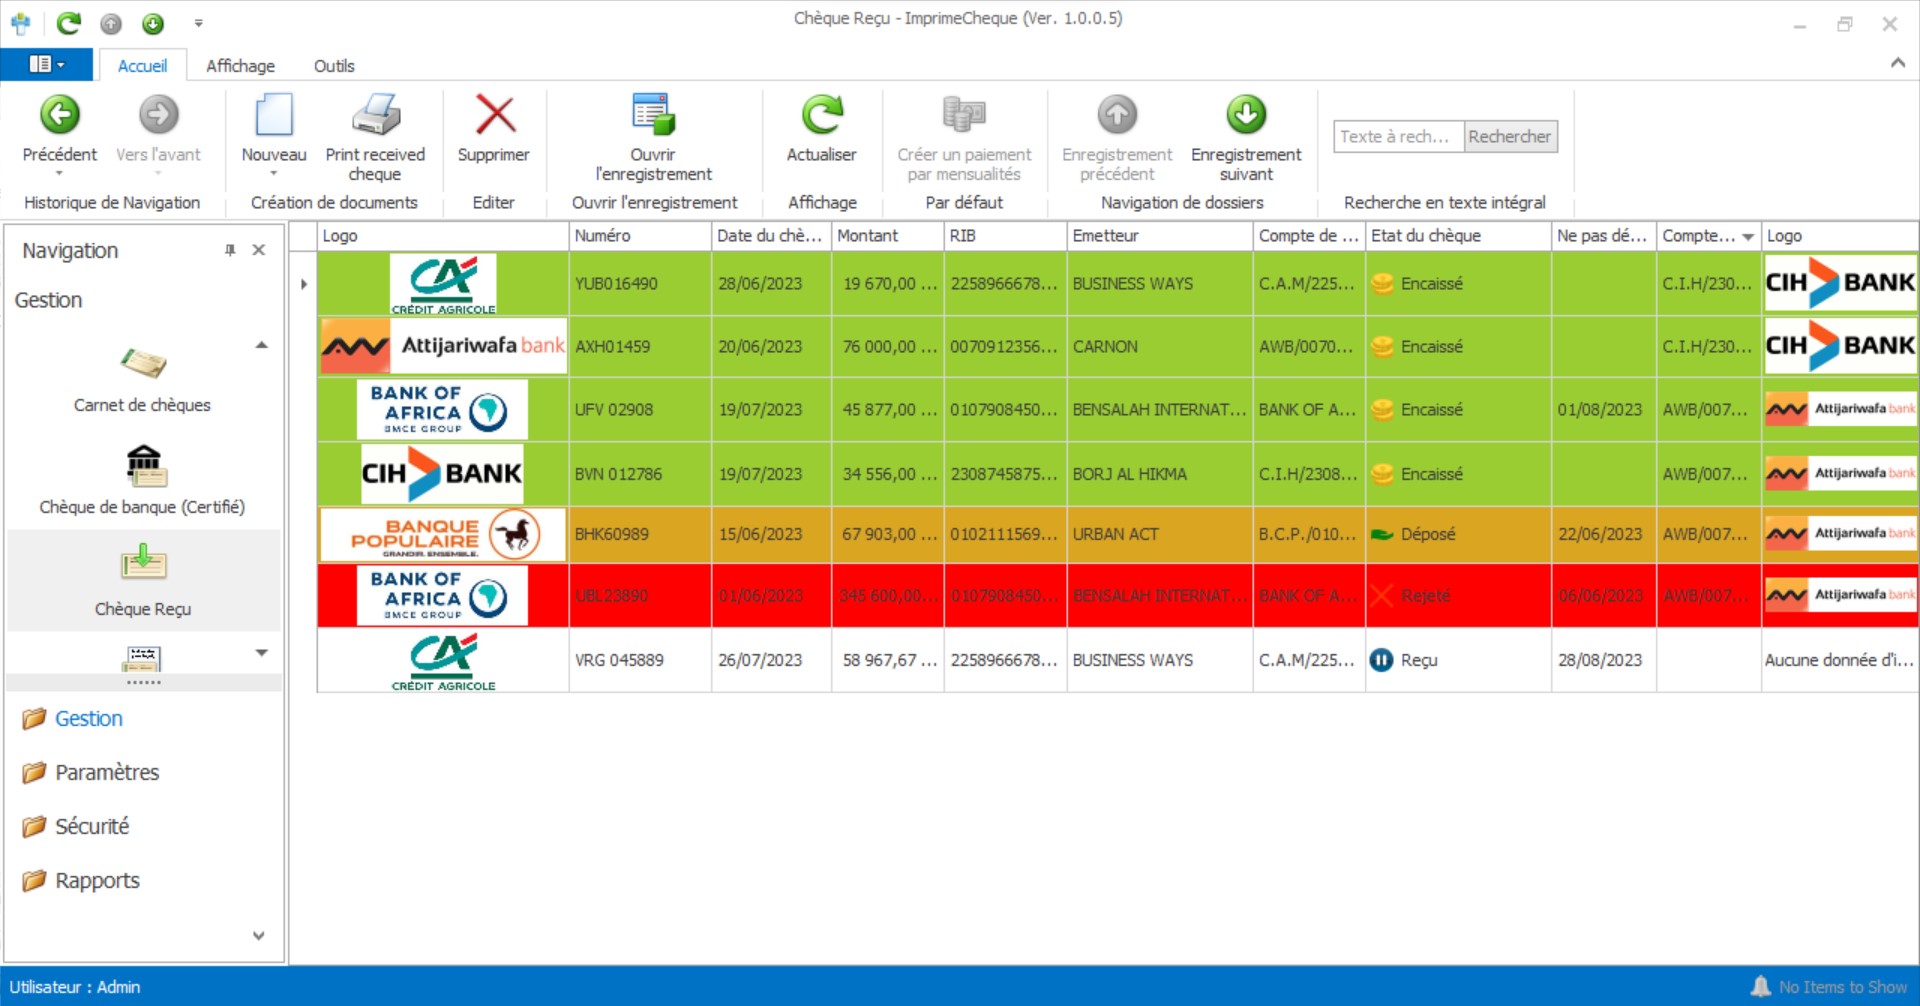
Task: Select the amount 76 000,00 cell
Action: click(x=887, y=347)
